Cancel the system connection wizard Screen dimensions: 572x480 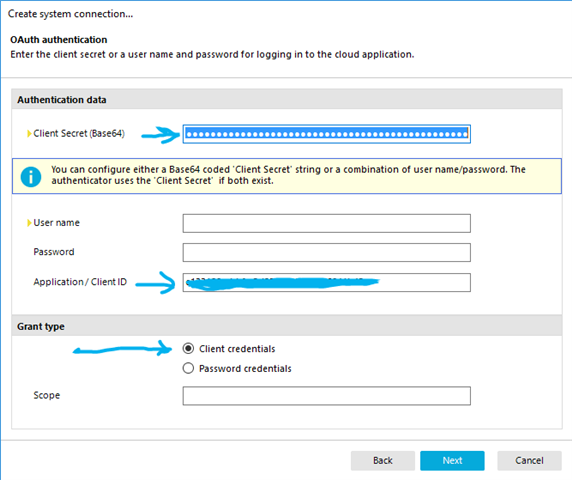click(x=529, y=461)
